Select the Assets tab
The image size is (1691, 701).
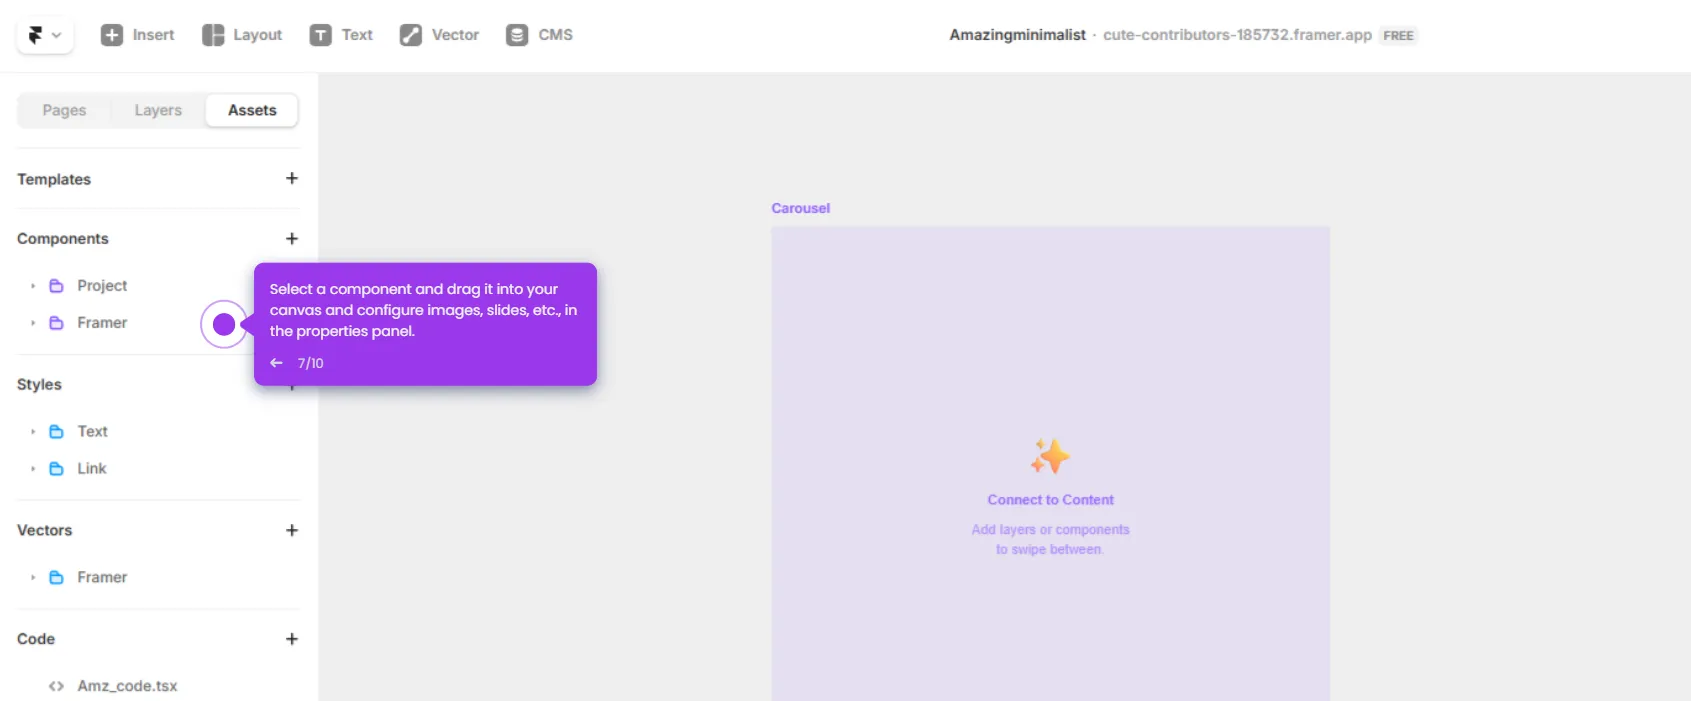click(x=252, y=110)
